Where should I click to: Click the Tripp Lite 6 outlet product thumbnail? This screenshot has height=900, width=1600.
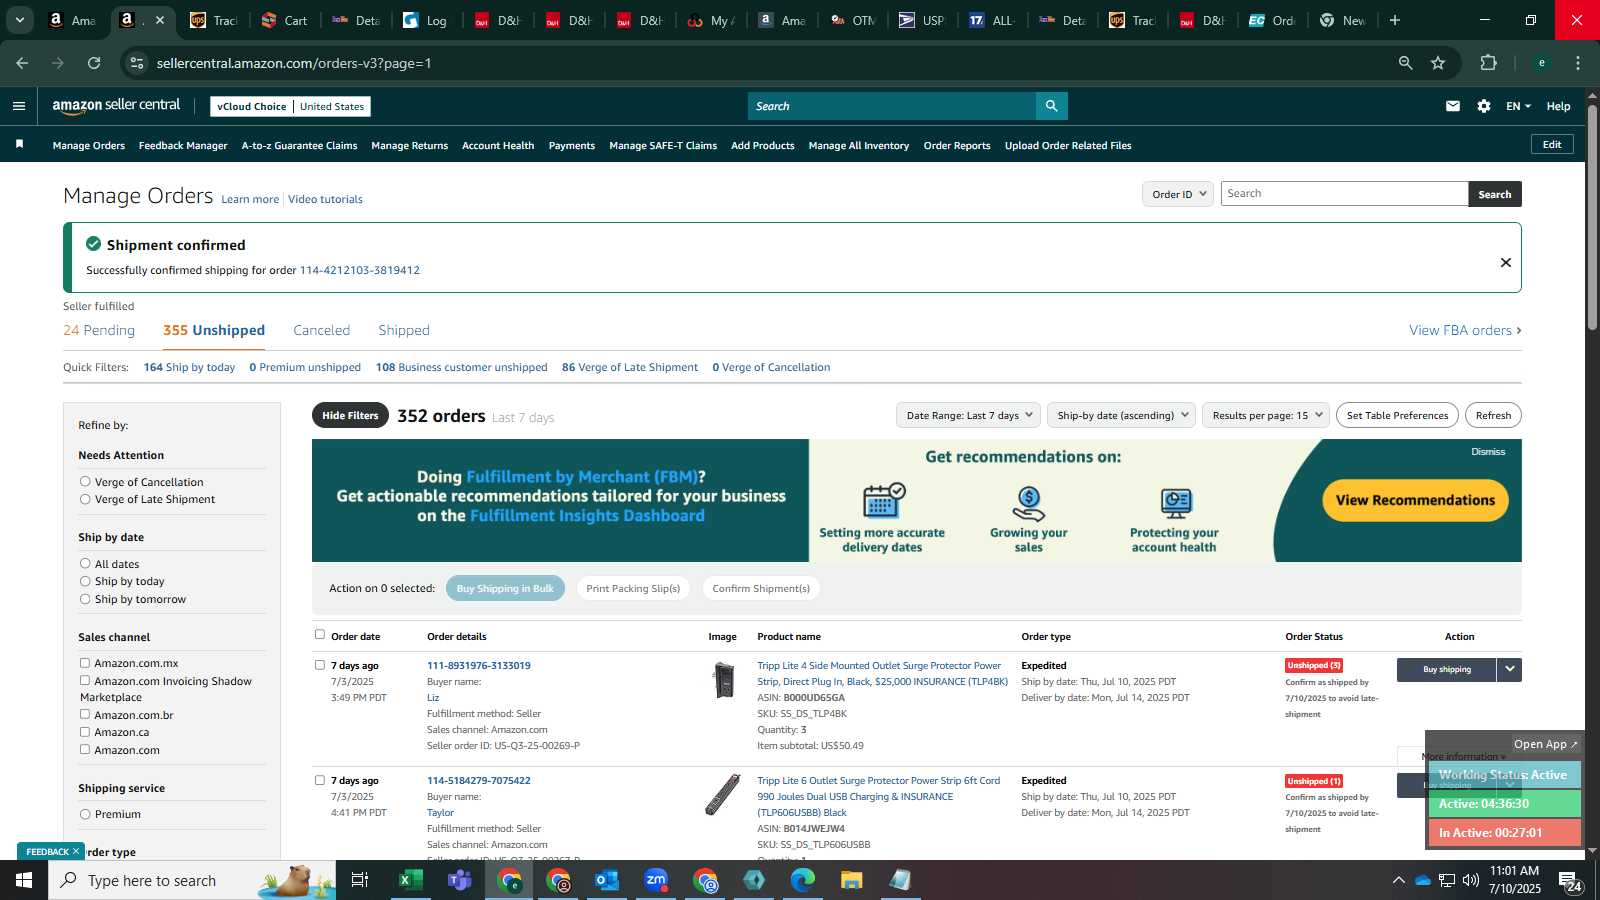tap(722, 795)
